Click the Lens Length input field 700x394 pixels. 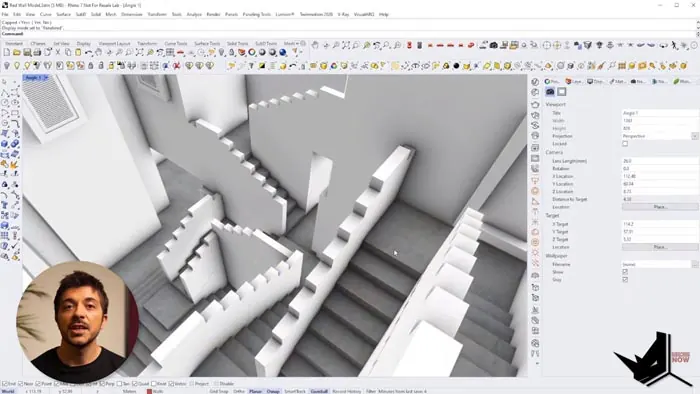pos(660,161)
